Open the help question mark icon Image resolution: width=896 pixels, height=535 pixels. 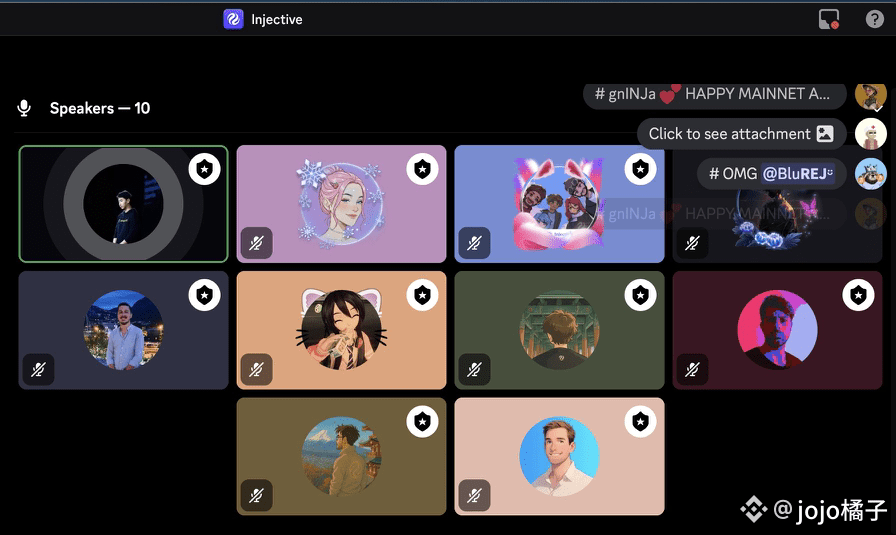click(874, 19)
